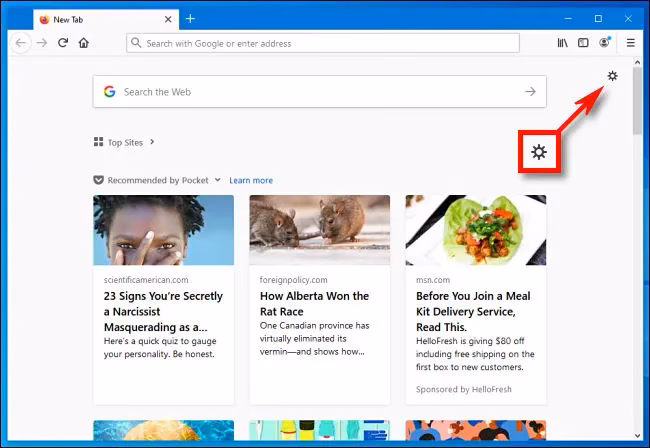This screenshot has width=650, height=448.
Task: Click the Top Sites heading text
Action: pos(125,143)
